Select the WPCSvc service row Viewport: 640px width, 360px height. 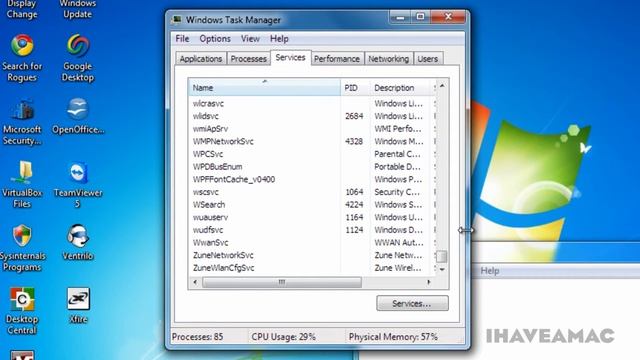pos(312,154)
